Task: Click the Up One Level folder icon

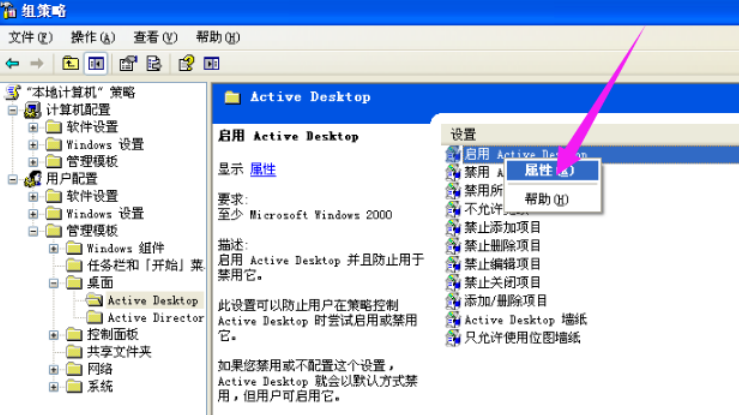Action: [72, 64]
